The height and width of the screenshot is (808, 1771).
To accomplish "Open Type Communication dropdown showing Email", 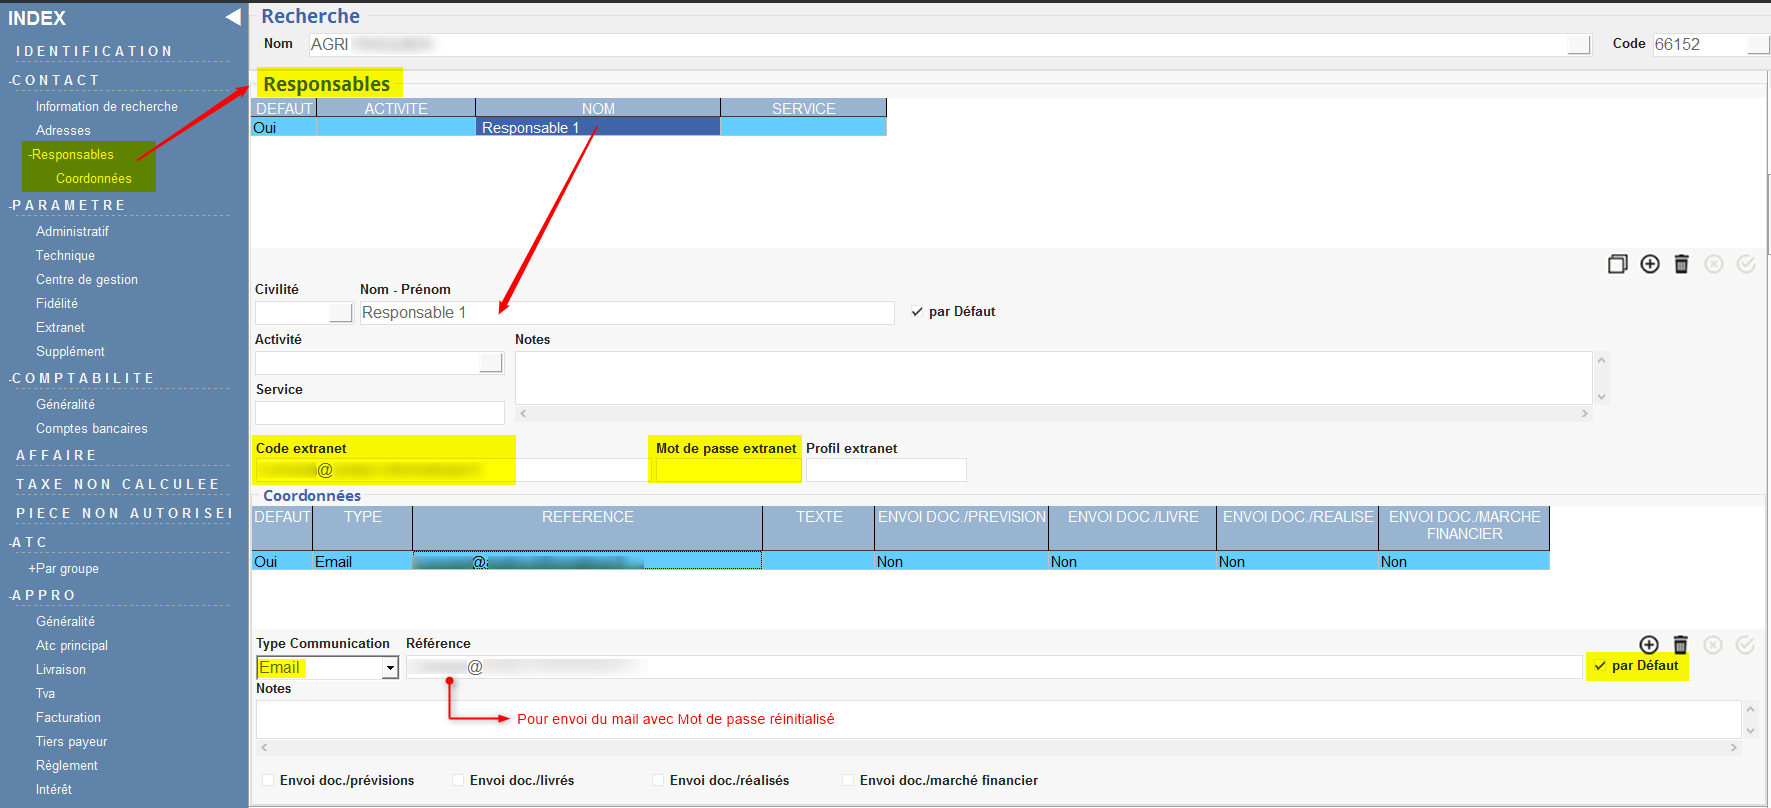I will point(390,668).
